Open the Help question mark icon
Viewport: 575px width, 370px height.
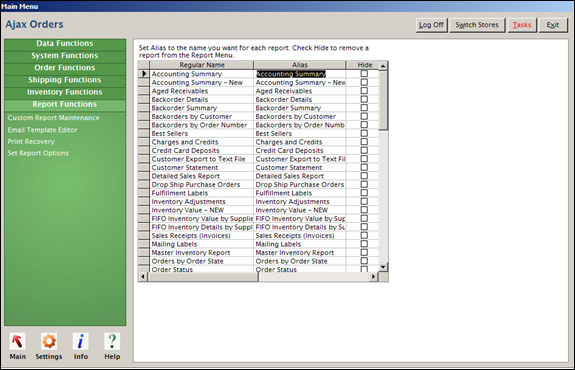click(x=112, y=341)
